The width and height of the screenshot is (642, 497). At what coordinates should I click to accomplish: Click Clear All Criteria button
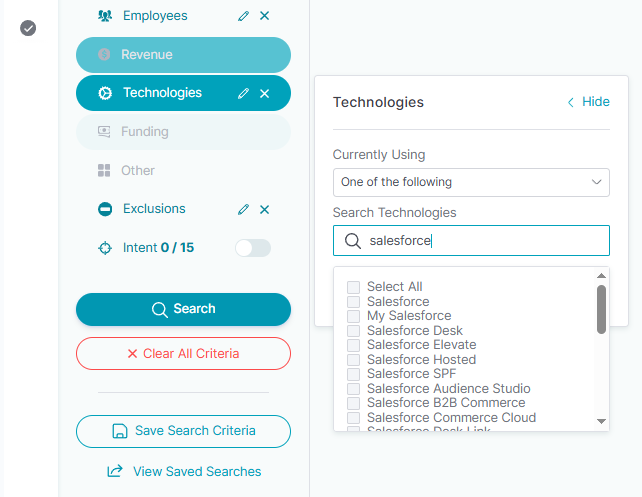[183, 353]
